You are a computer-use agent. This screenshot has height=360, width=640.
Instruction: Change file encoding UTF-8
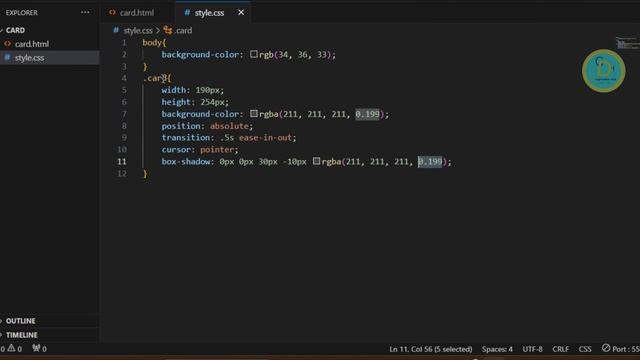pos(533,349)
